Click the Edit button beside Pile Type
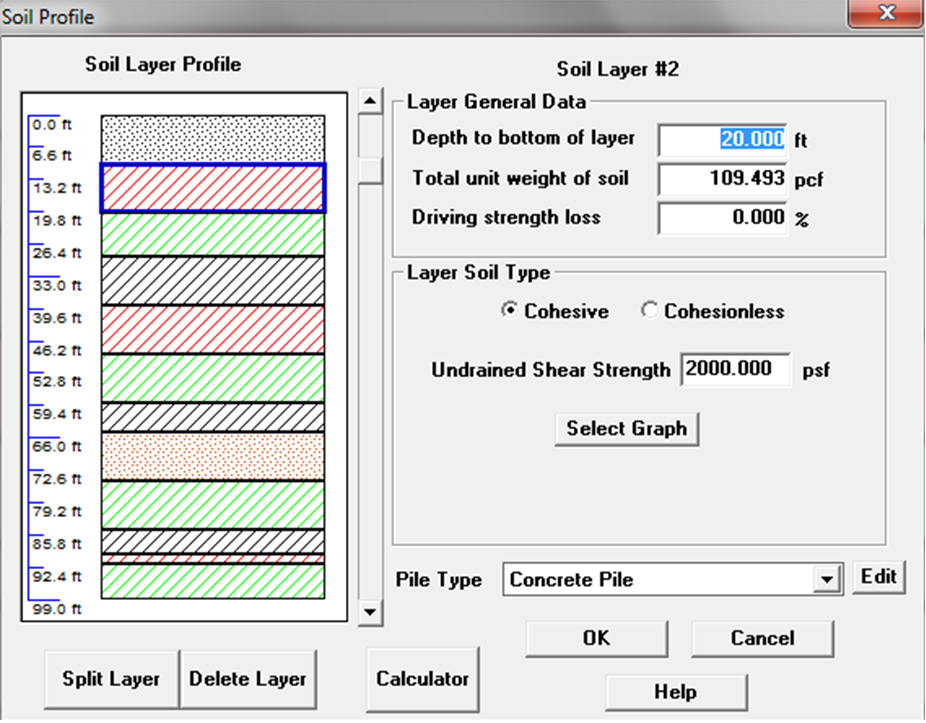Screen dimensions: 926x723 click(878, 577)
